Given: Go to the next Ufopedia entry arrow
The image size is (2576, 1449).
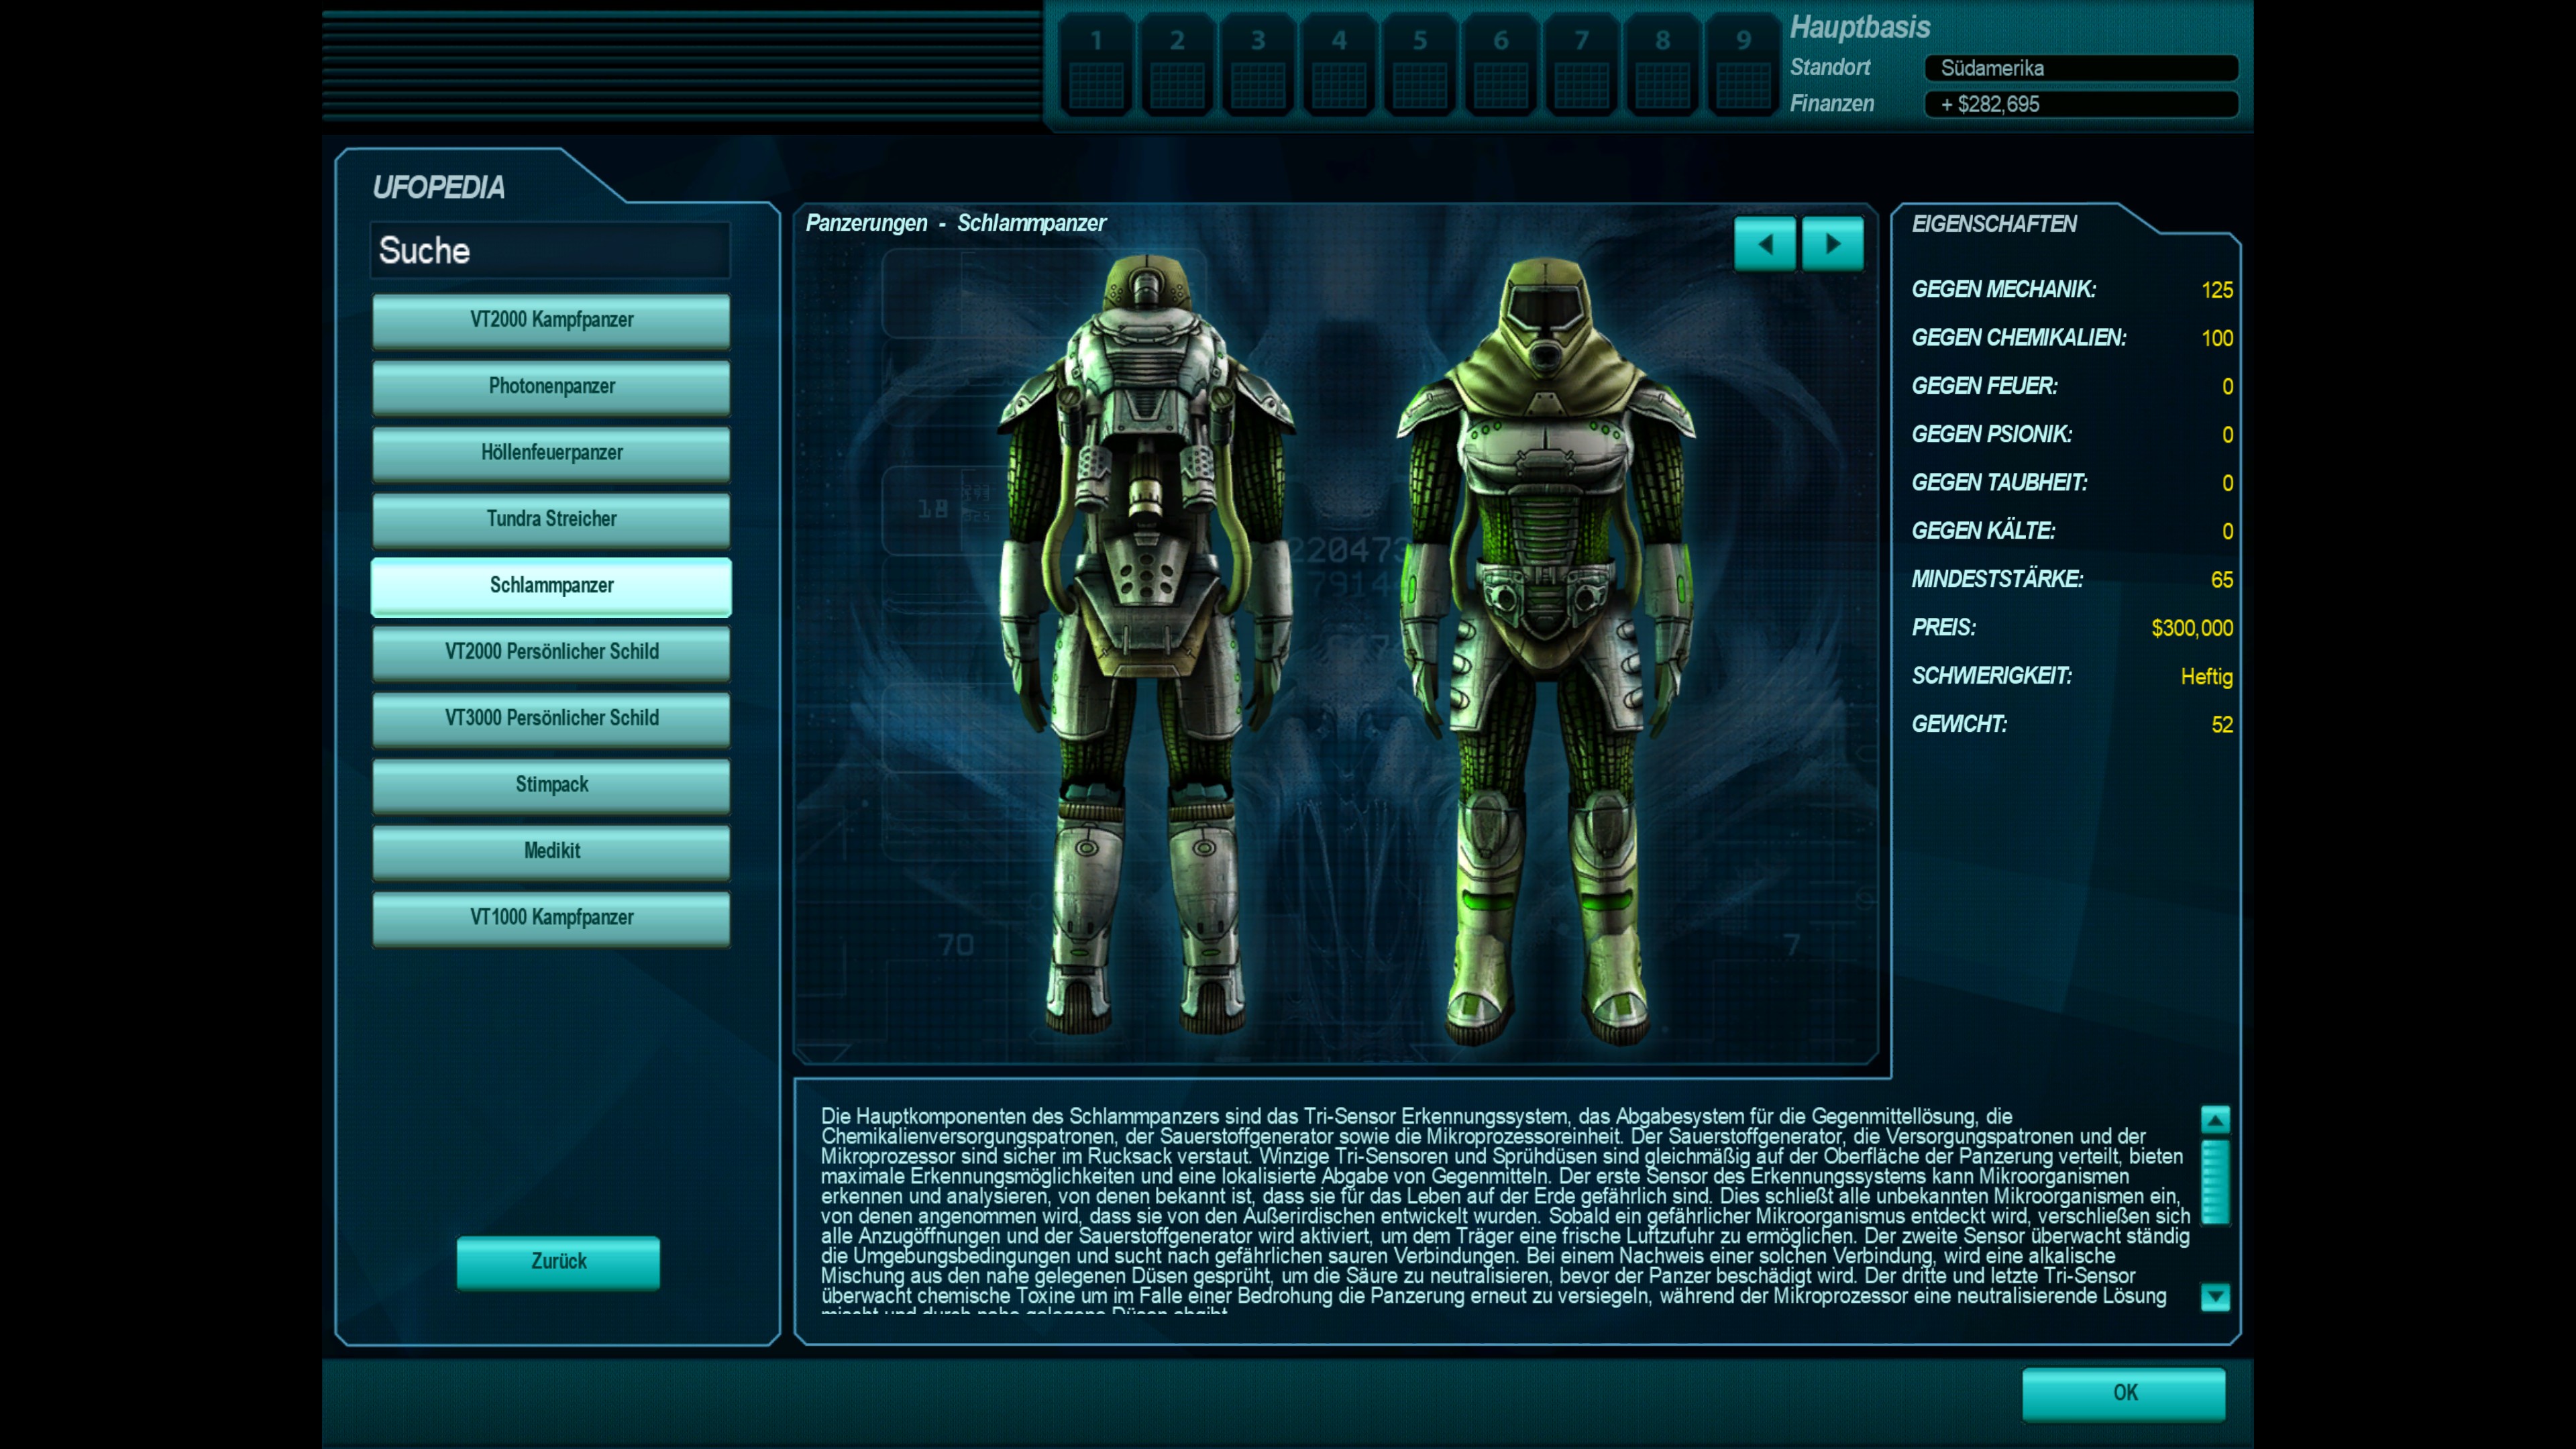Looking at the screenshot, I should pyautogui.click(x=1832, y=244).
